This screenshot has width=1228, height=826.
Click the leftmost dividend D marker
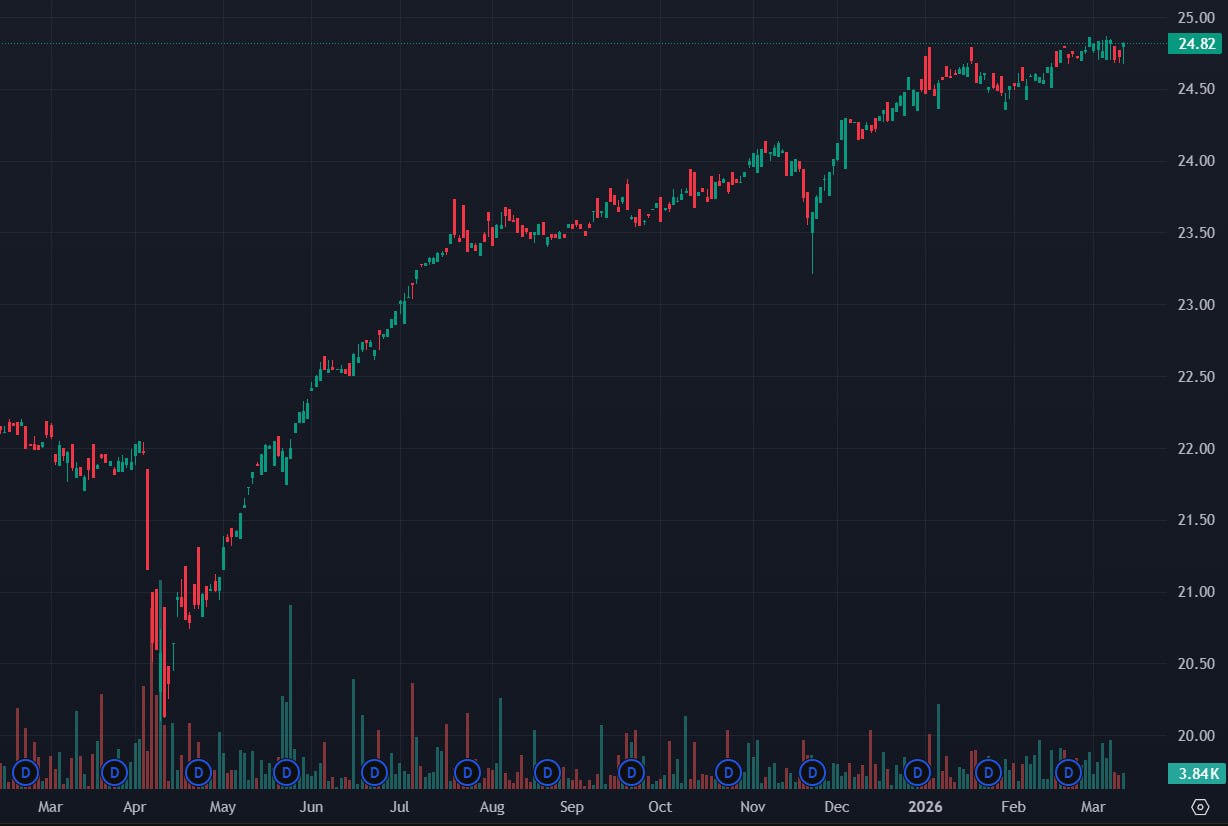26,772
